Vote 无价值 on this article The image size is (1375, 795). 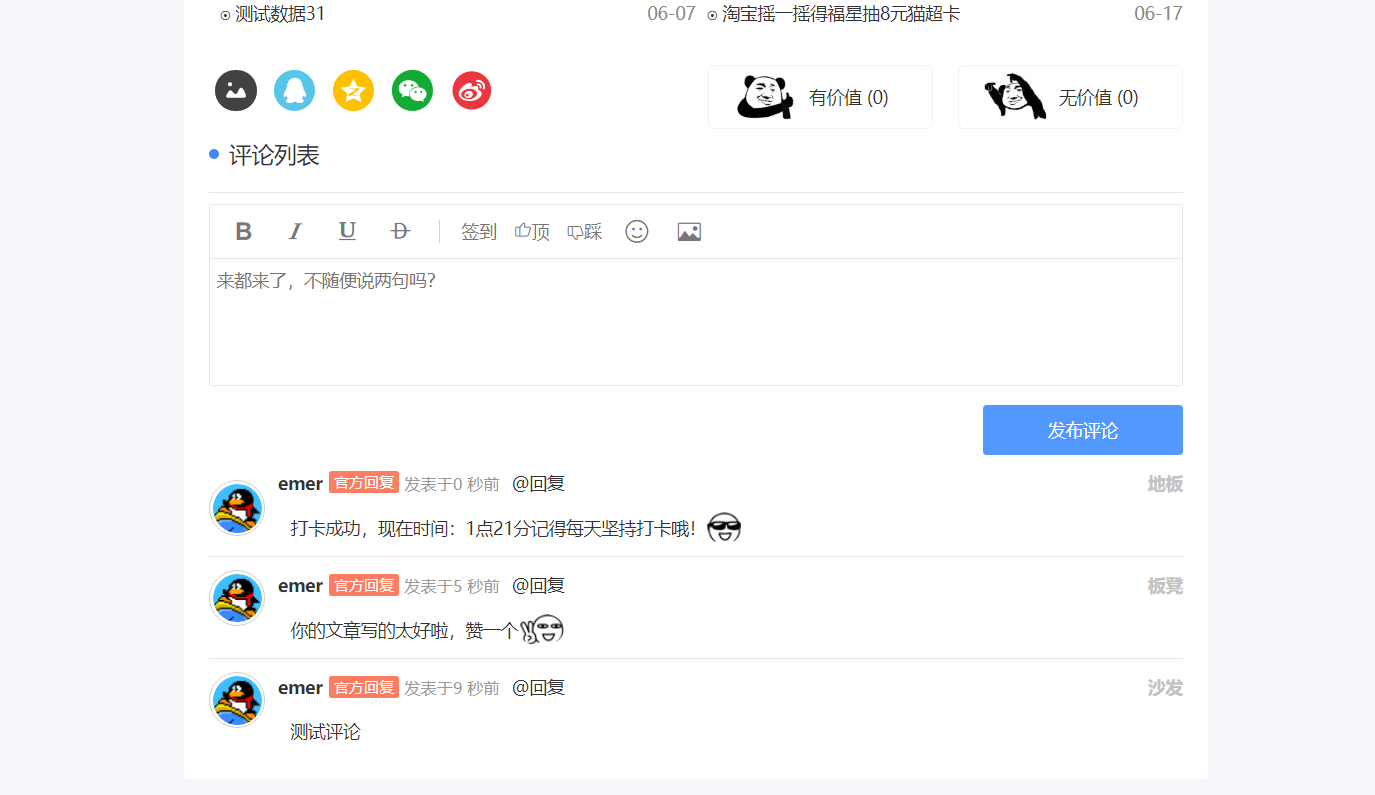(1070, 97)
